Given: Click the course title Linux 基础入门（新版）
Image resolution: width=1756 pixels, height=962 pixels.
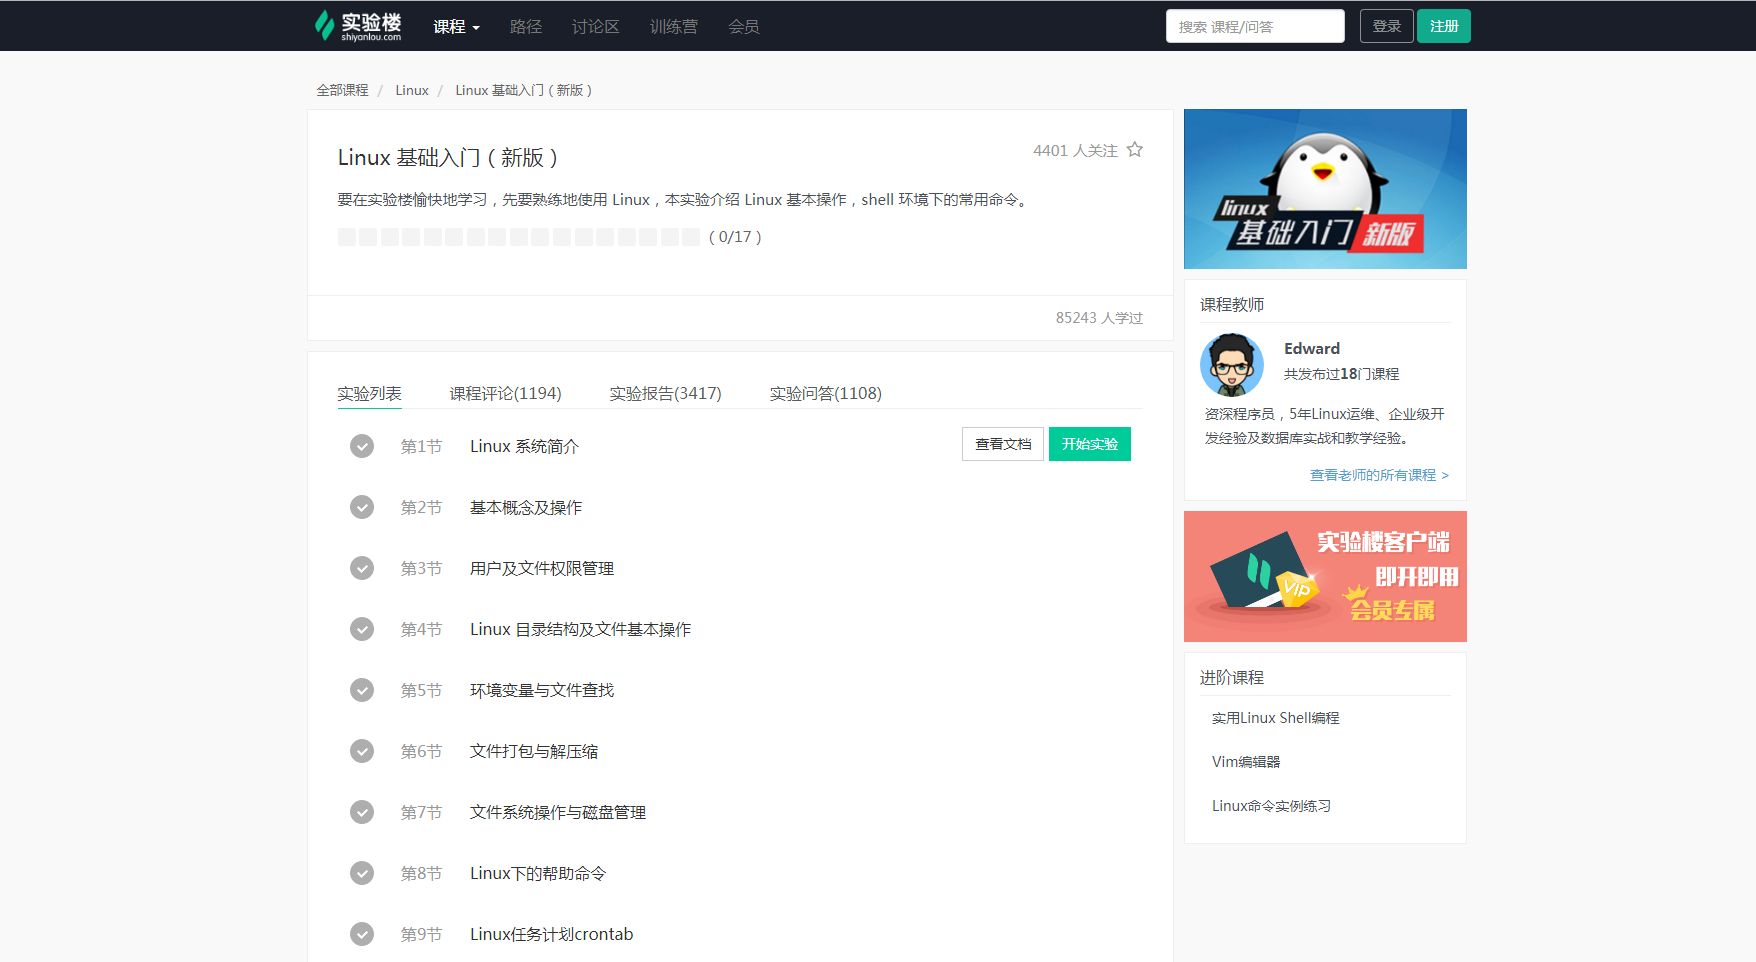Looking at the screenshot, I should click(x=448, y=157).
